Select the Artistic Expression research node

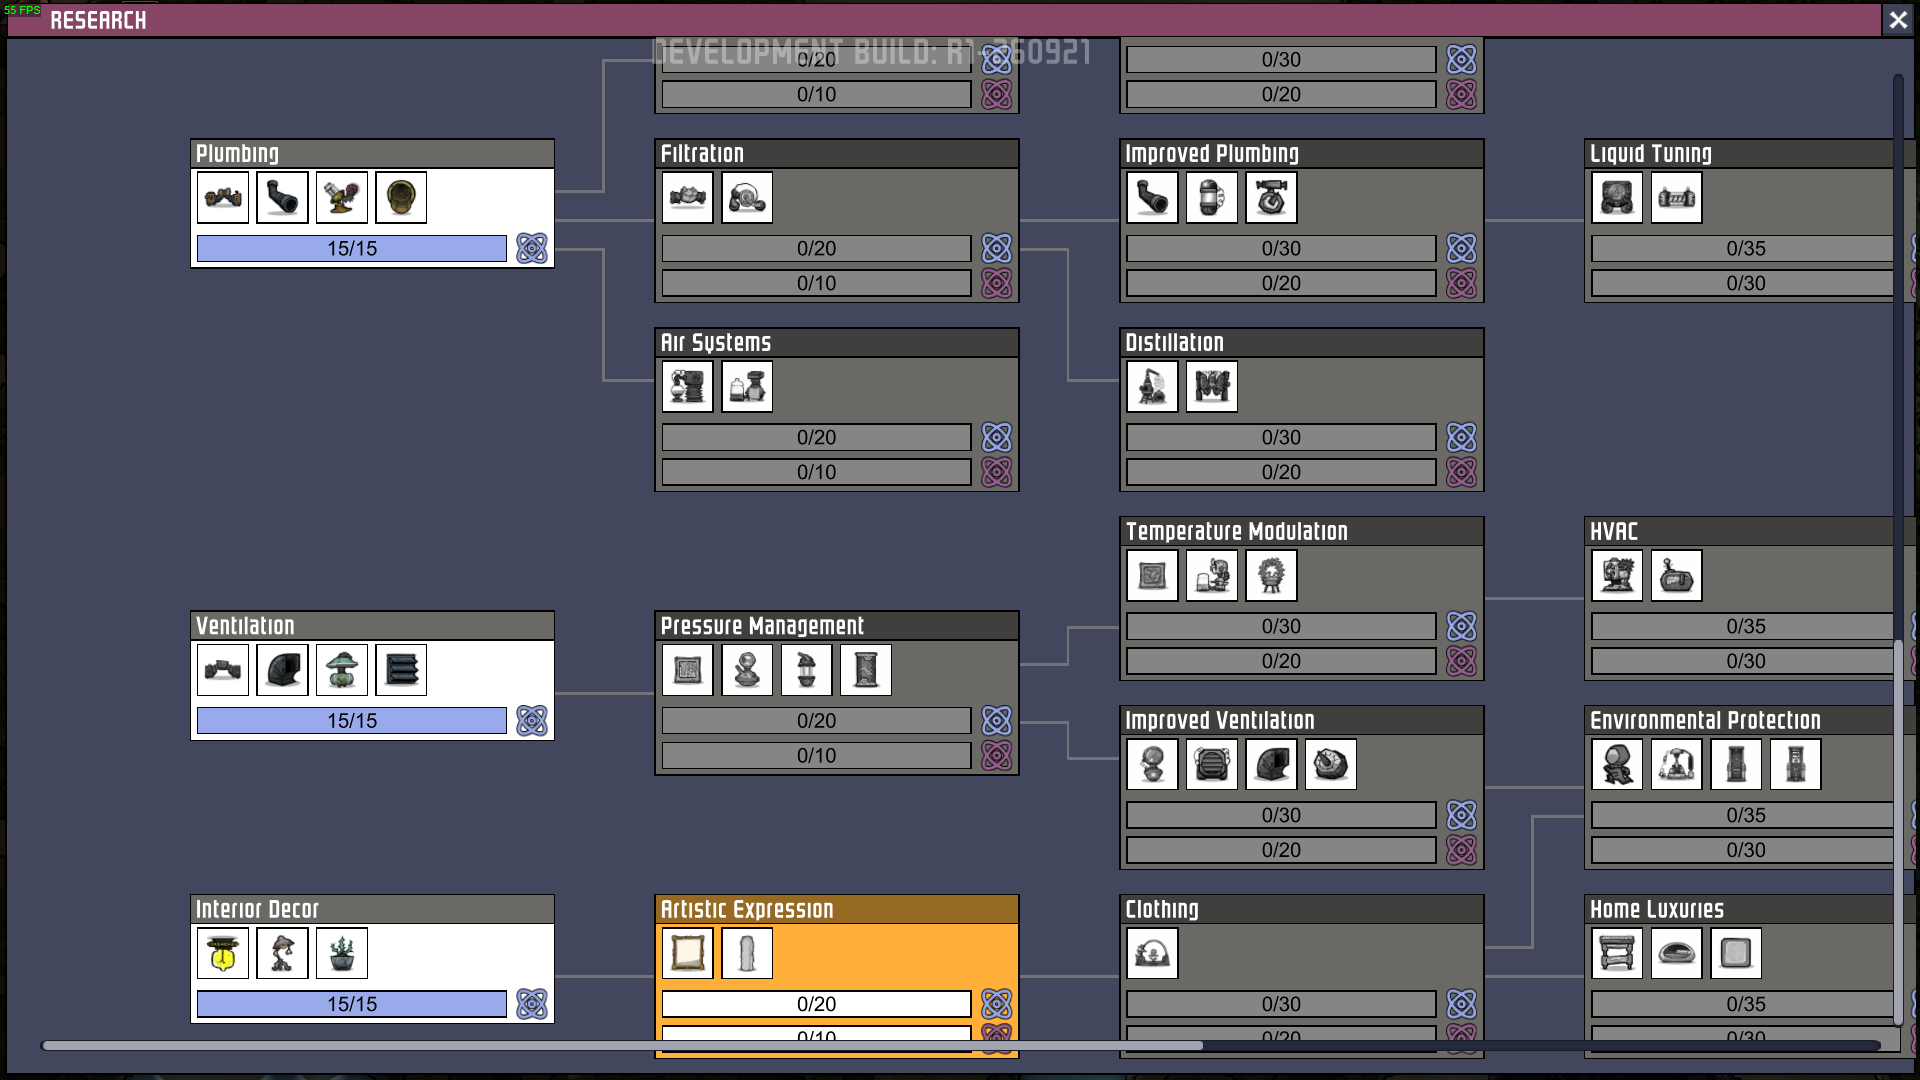tap(837, 909)
